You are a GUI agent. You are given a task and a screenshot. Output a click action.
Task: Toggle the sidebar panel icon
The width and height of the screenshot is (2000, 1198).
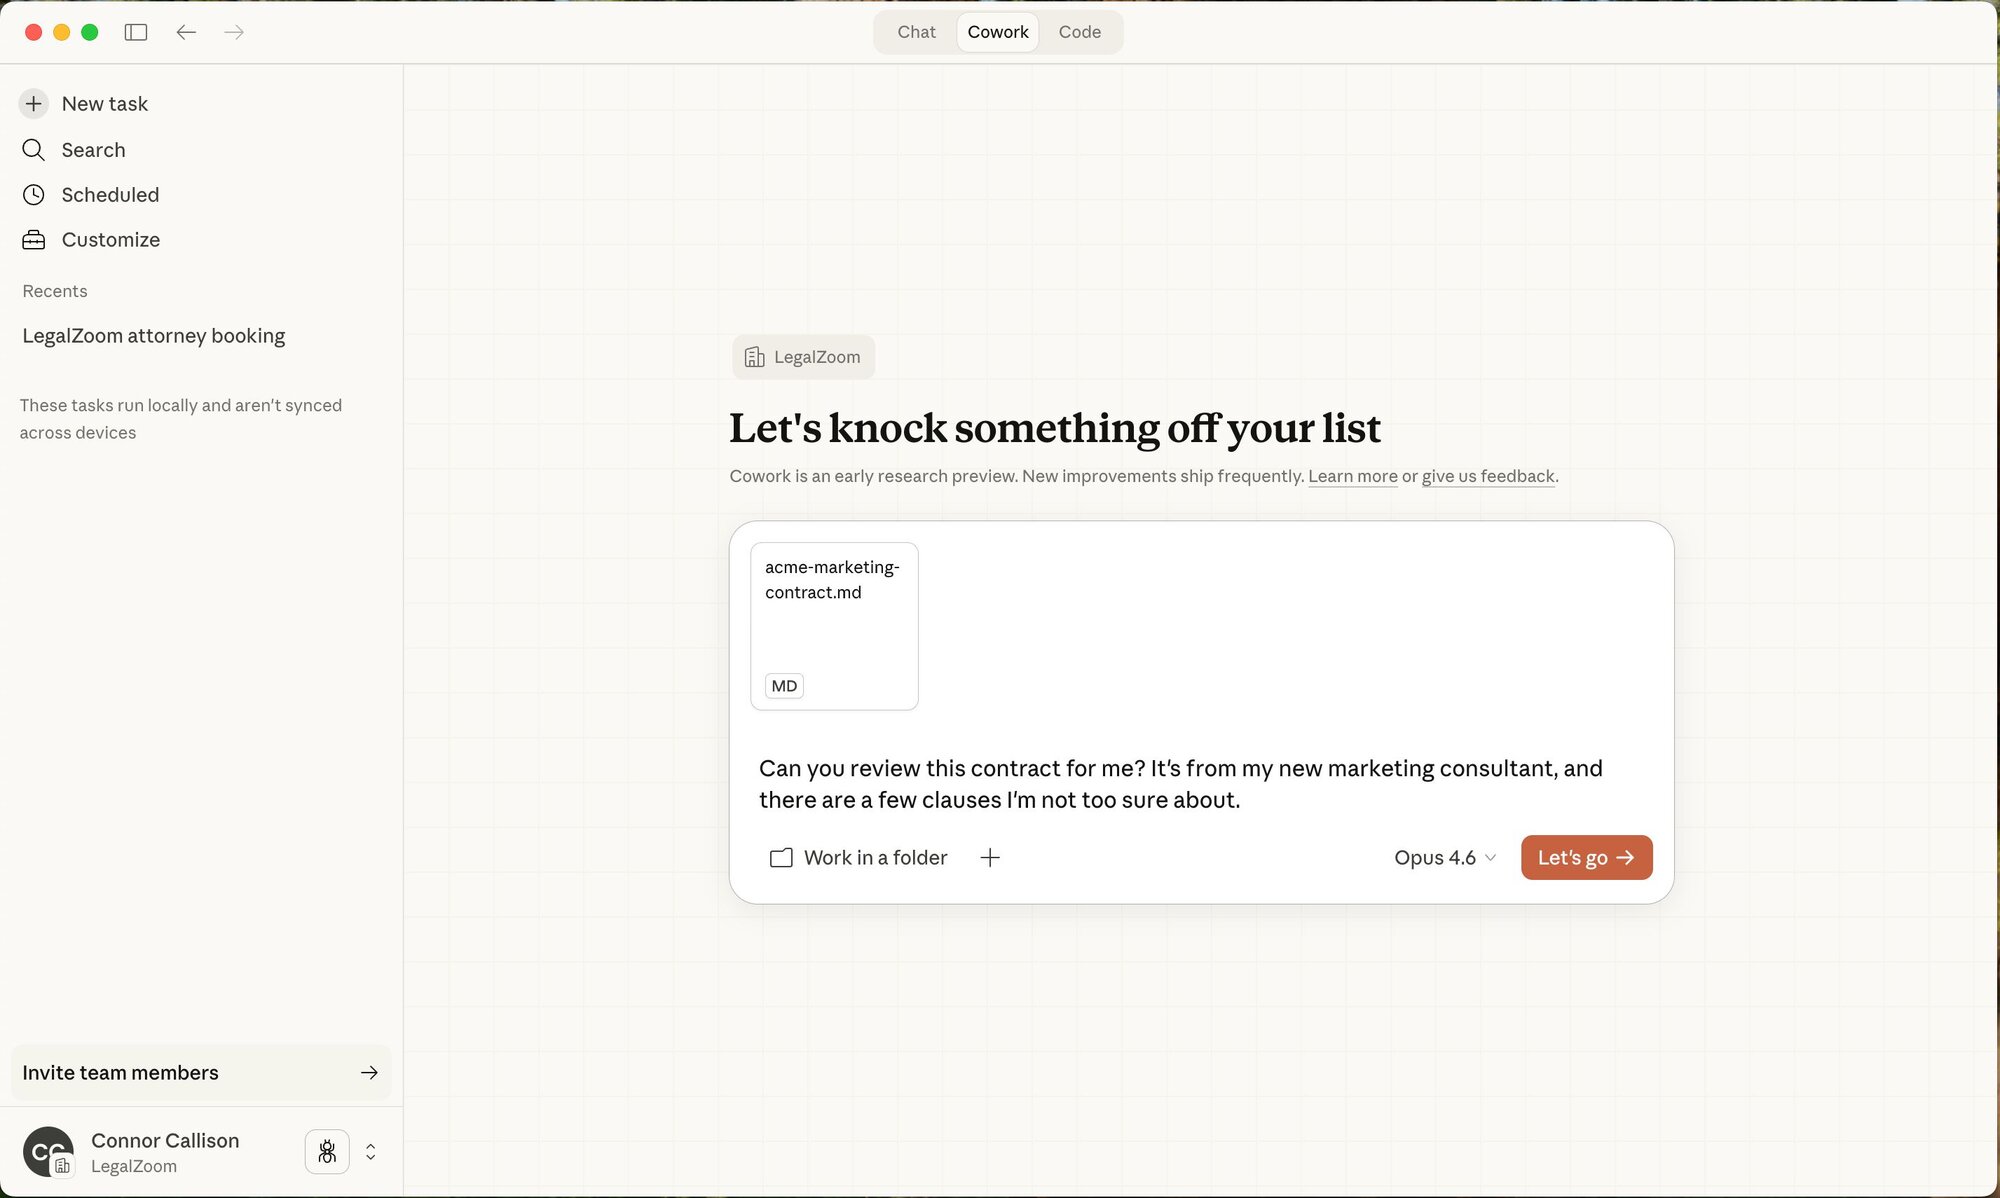point(136,32)
